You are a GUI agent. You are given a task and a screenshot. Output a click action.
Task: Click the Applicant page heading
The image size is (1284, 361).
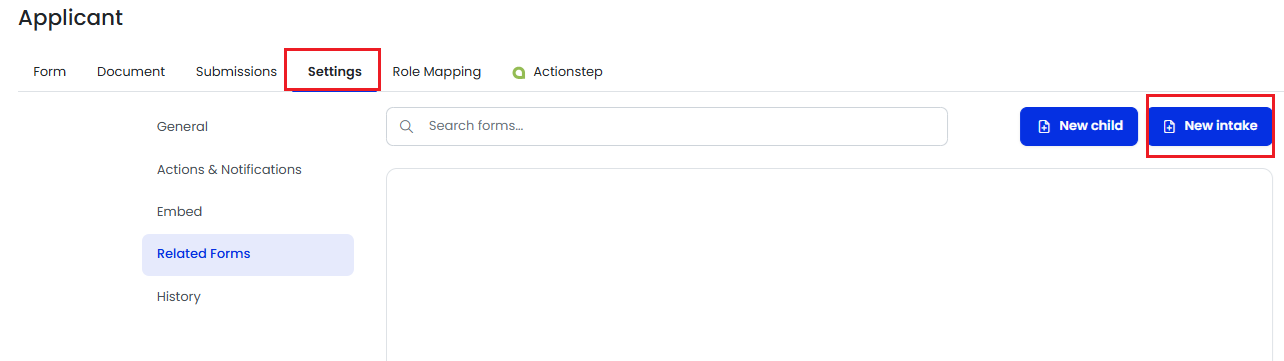point(71,17)
